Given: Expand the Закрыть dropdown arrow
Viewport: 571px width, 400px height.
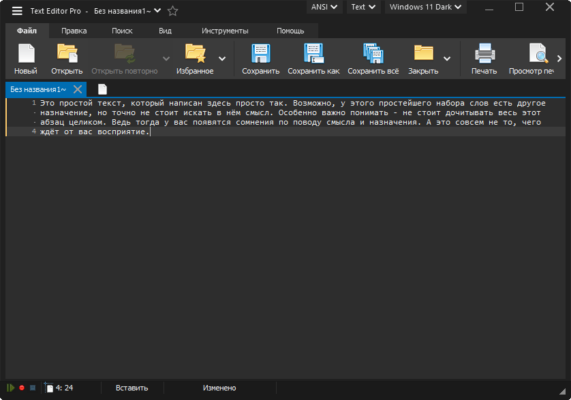Looking at the screenshot, I should (447, 59).
